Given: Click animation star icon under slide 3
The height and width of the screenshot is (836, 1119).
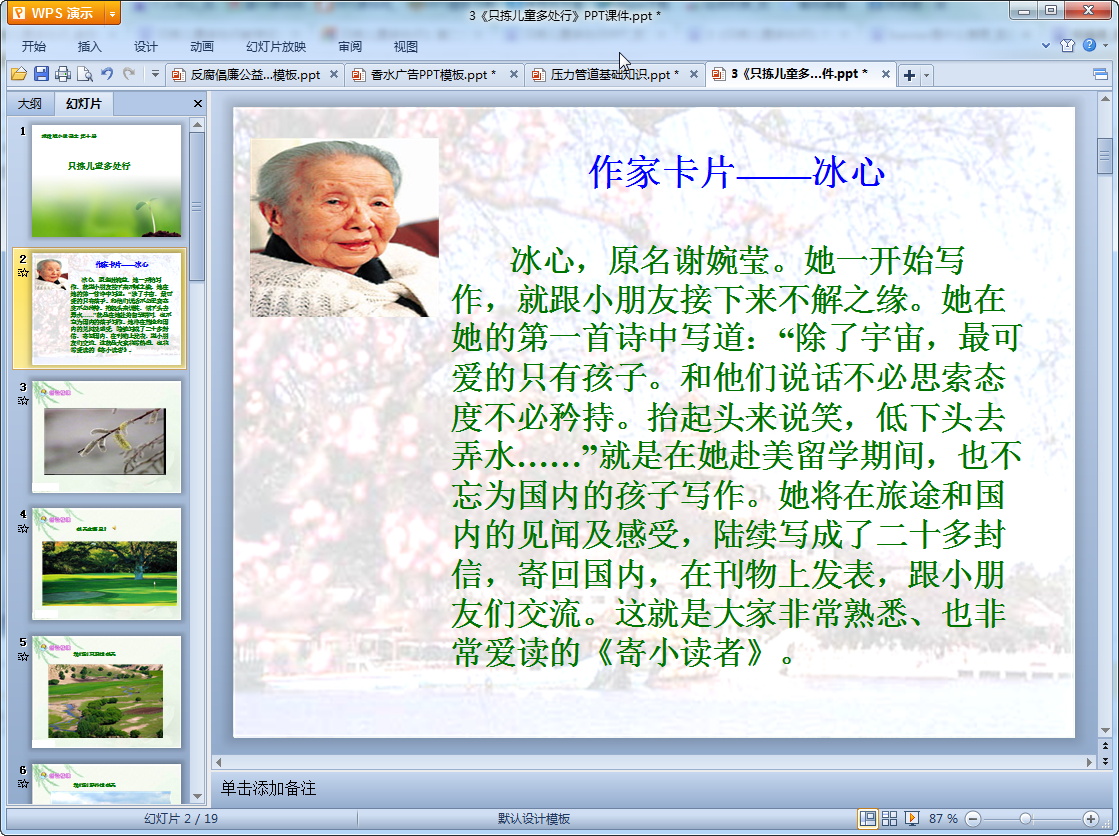Looking at the screenshot, I should pos(23,401).
